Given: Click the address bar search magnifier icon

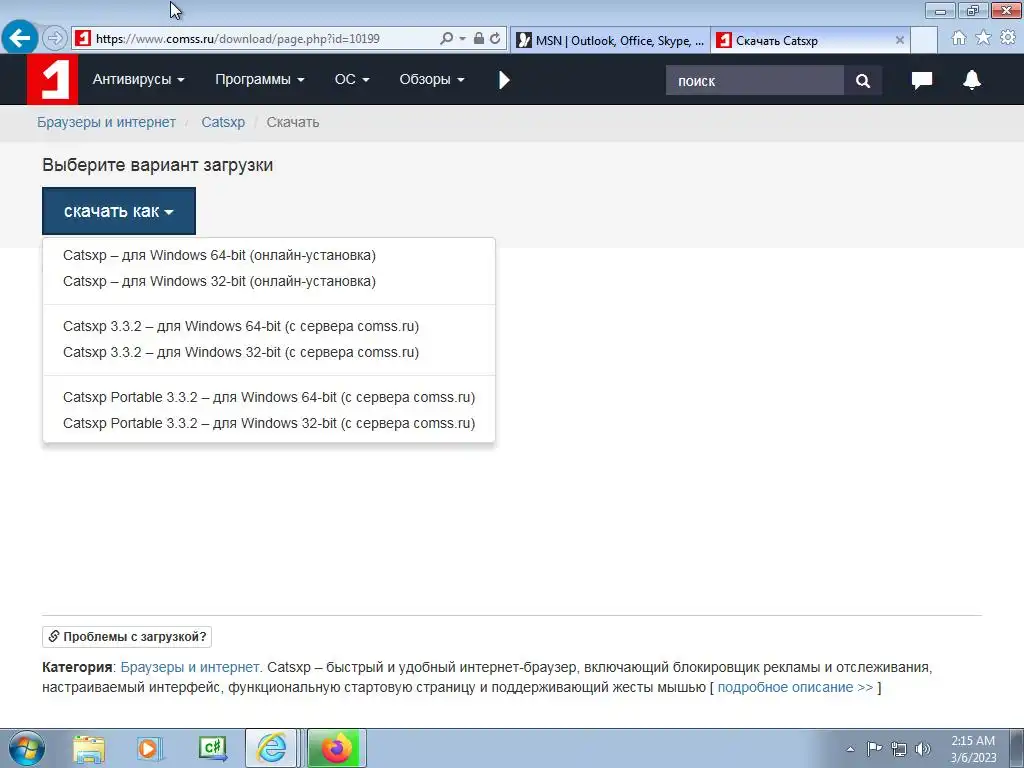Looking at the screenshot, I should 446,39.
